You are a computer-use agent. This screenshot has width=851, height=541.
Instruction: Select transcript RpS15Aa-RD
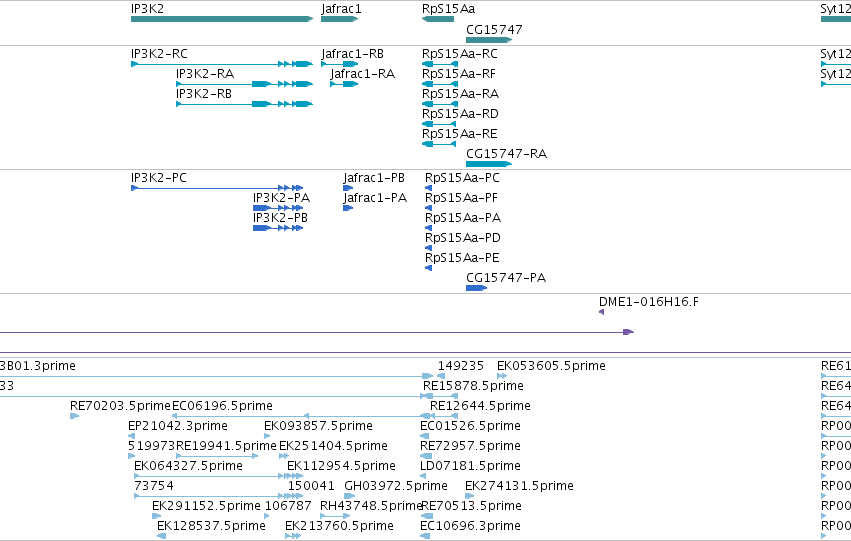point(439,124)
